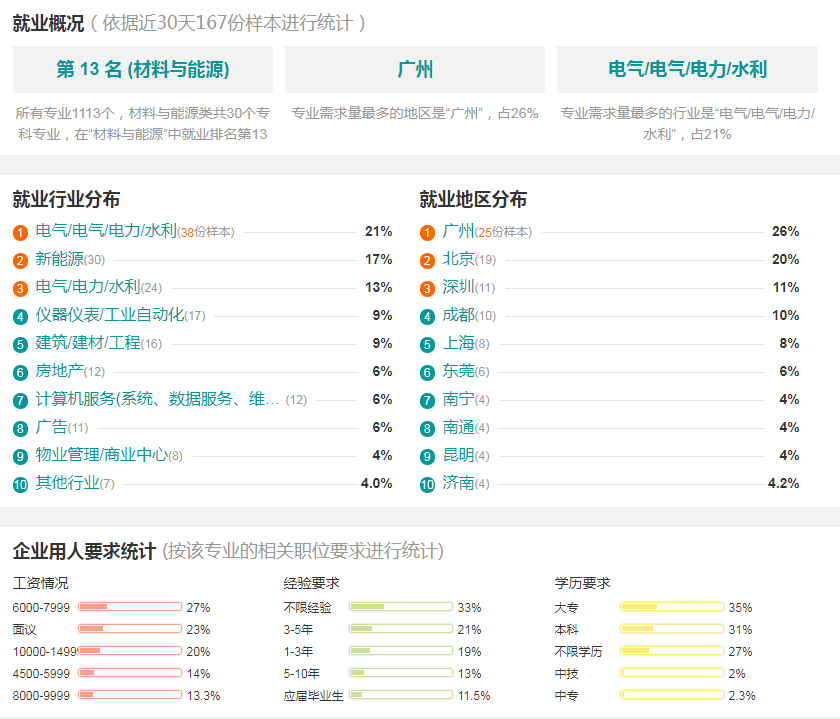Click the 不限学历 education progress bar

672,650
